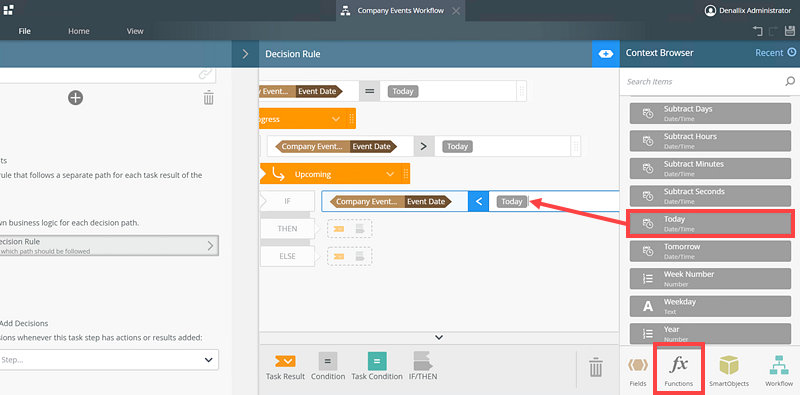Select the Weekday text function
This screenshot has height=395, width=800.
click(x=710, y=306)
